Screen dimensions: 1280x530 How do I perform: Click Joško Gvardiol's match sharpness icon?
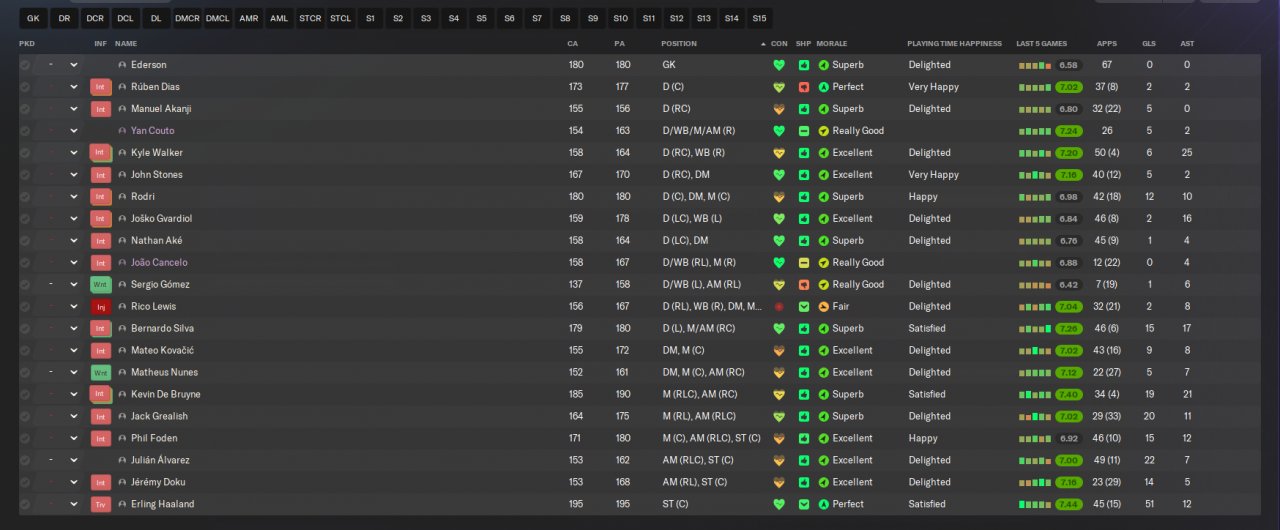[x=804, y=219]
